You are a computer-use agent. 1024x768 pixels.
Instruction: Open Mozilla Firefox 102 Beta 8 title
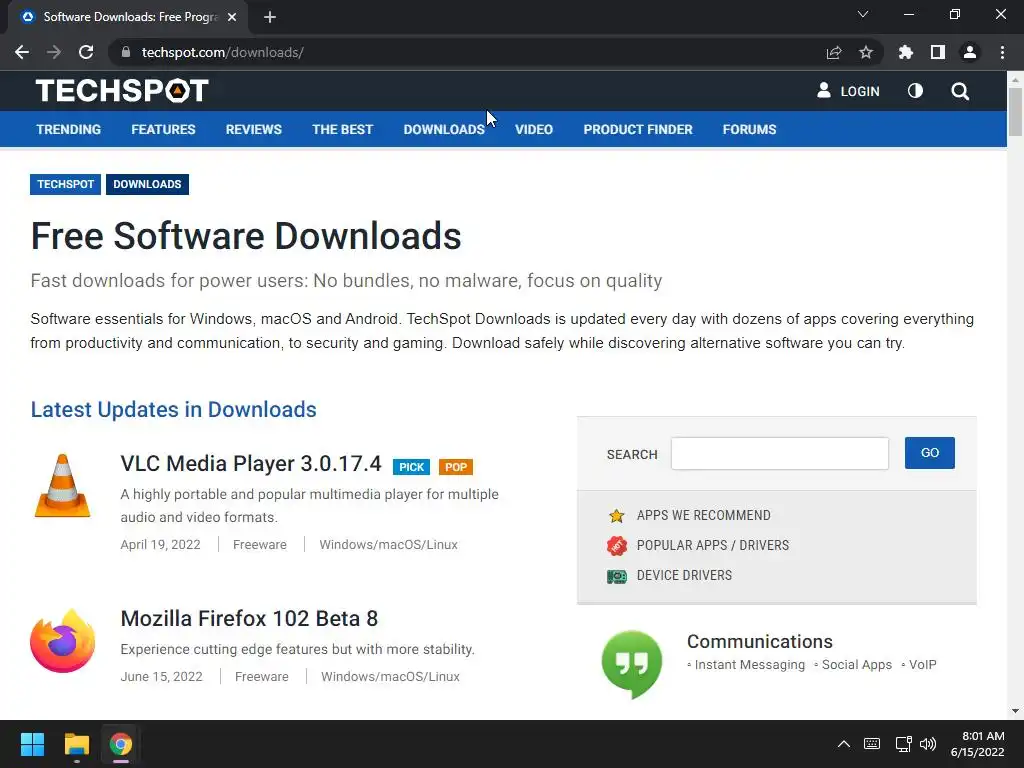[249, 618]
